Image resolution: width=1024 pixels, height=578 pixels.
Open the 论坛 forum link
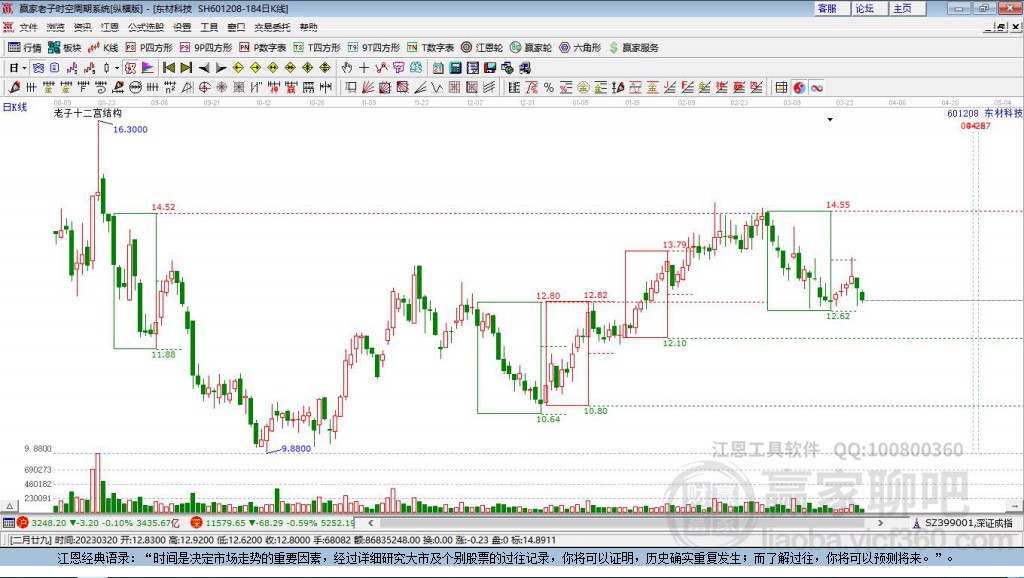[866, 8]
